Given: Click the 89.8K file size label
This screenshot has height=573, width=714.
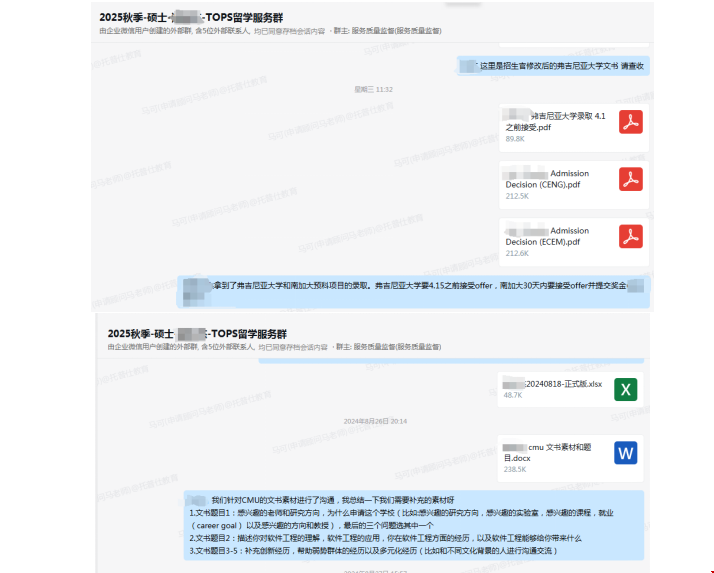Looking at the screenshot, I should click(515, 139).
